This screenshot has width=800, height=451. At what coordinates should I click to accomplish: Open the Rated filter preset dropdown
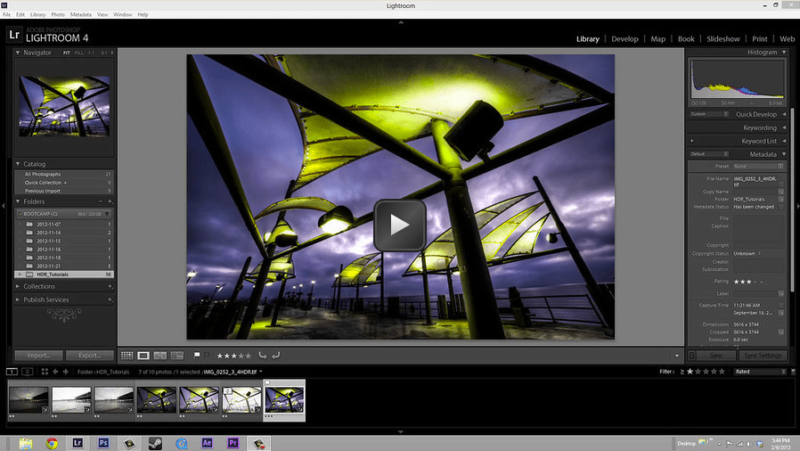(761, 371)
